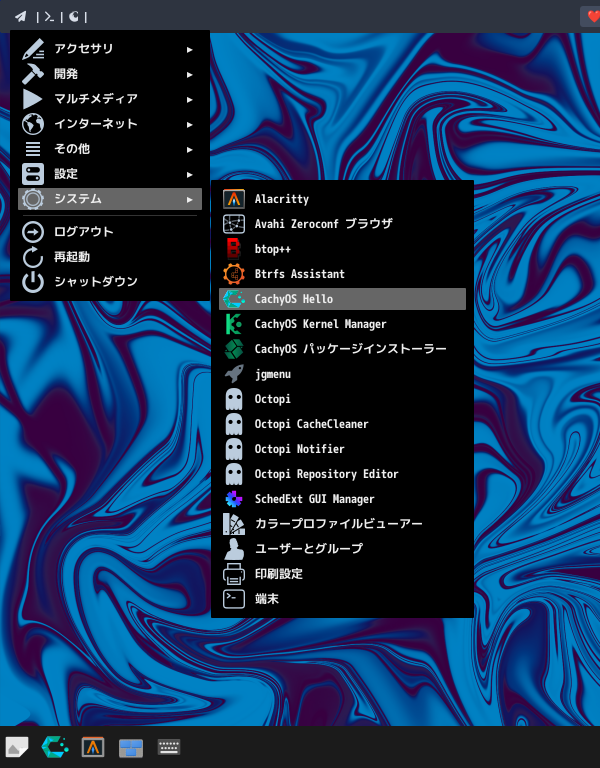The image size is (600, 768).
Task: Launch Octopi Notifier
Action: pos(342,449)
